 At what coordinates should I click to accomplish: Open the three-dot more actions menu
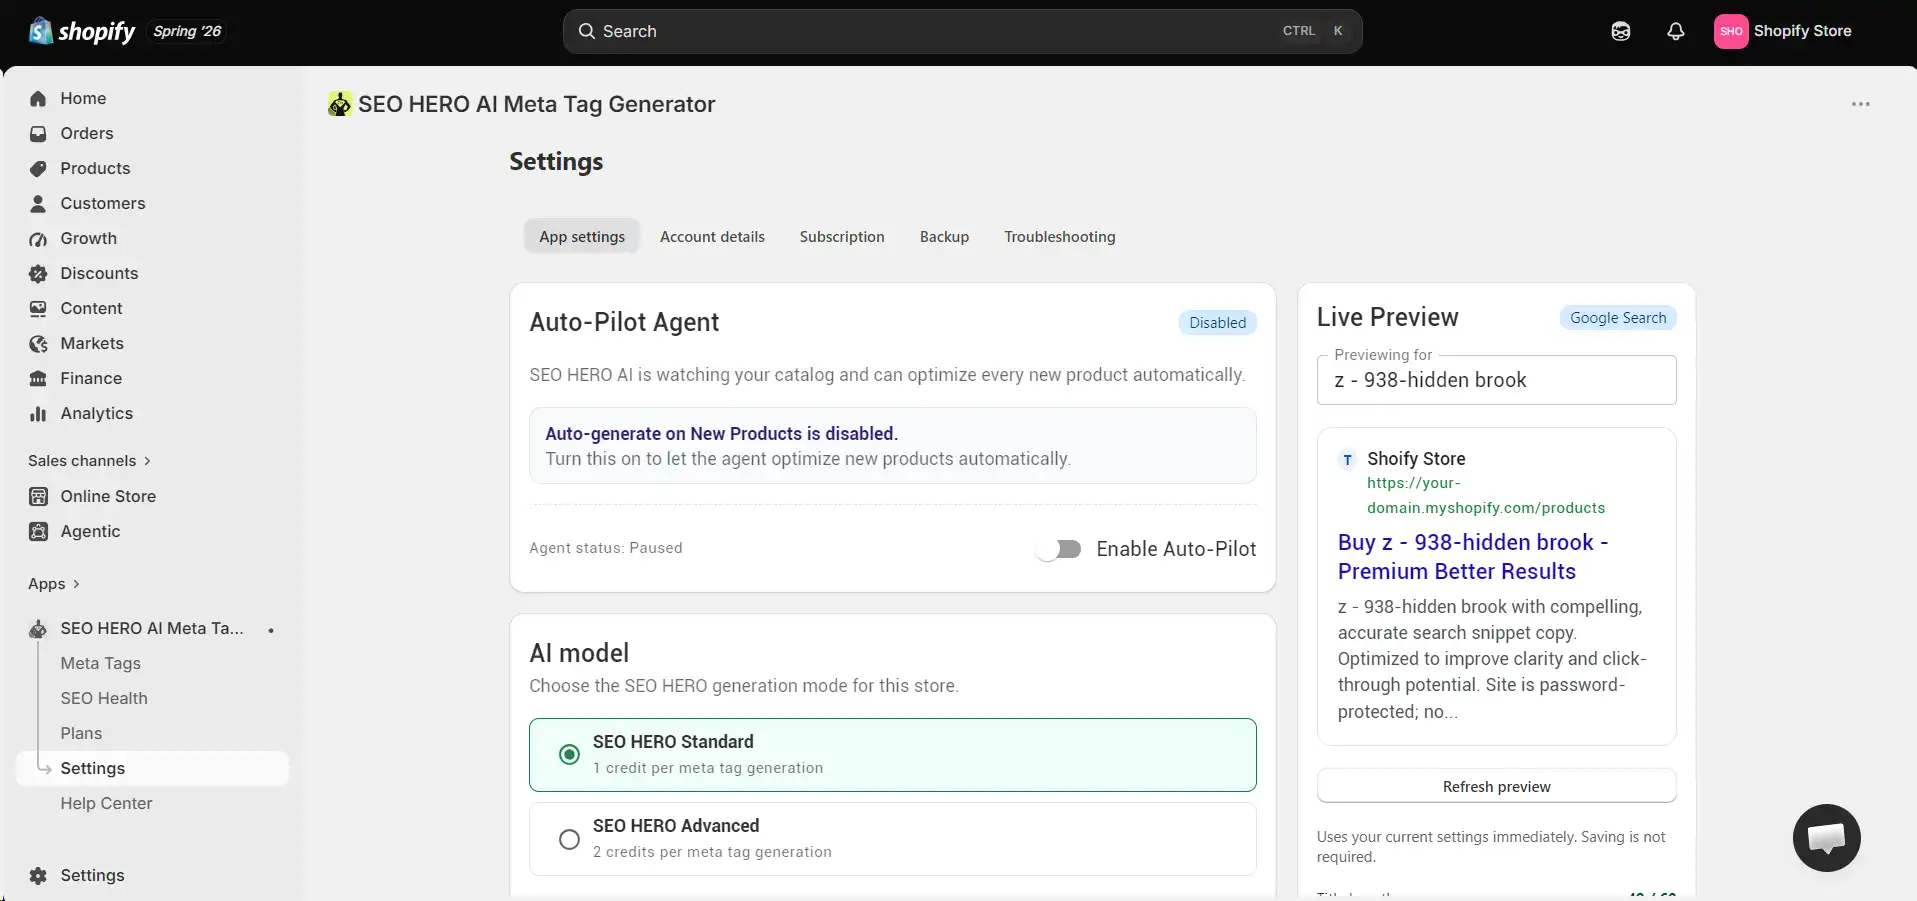point(1860,104)
